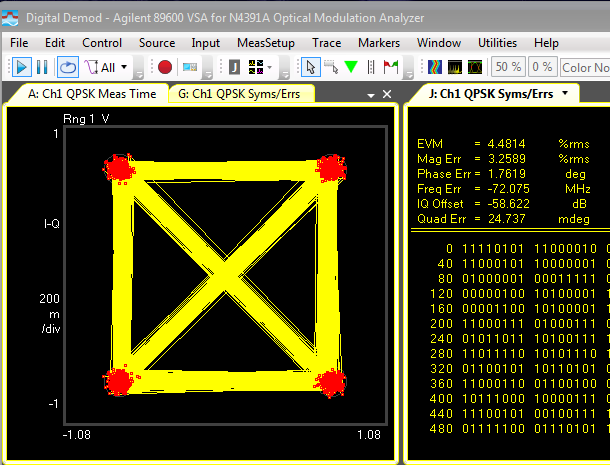This screenshot has height=465, width=610.
Task: Open the Color Normal combo box
Action: 585,67
